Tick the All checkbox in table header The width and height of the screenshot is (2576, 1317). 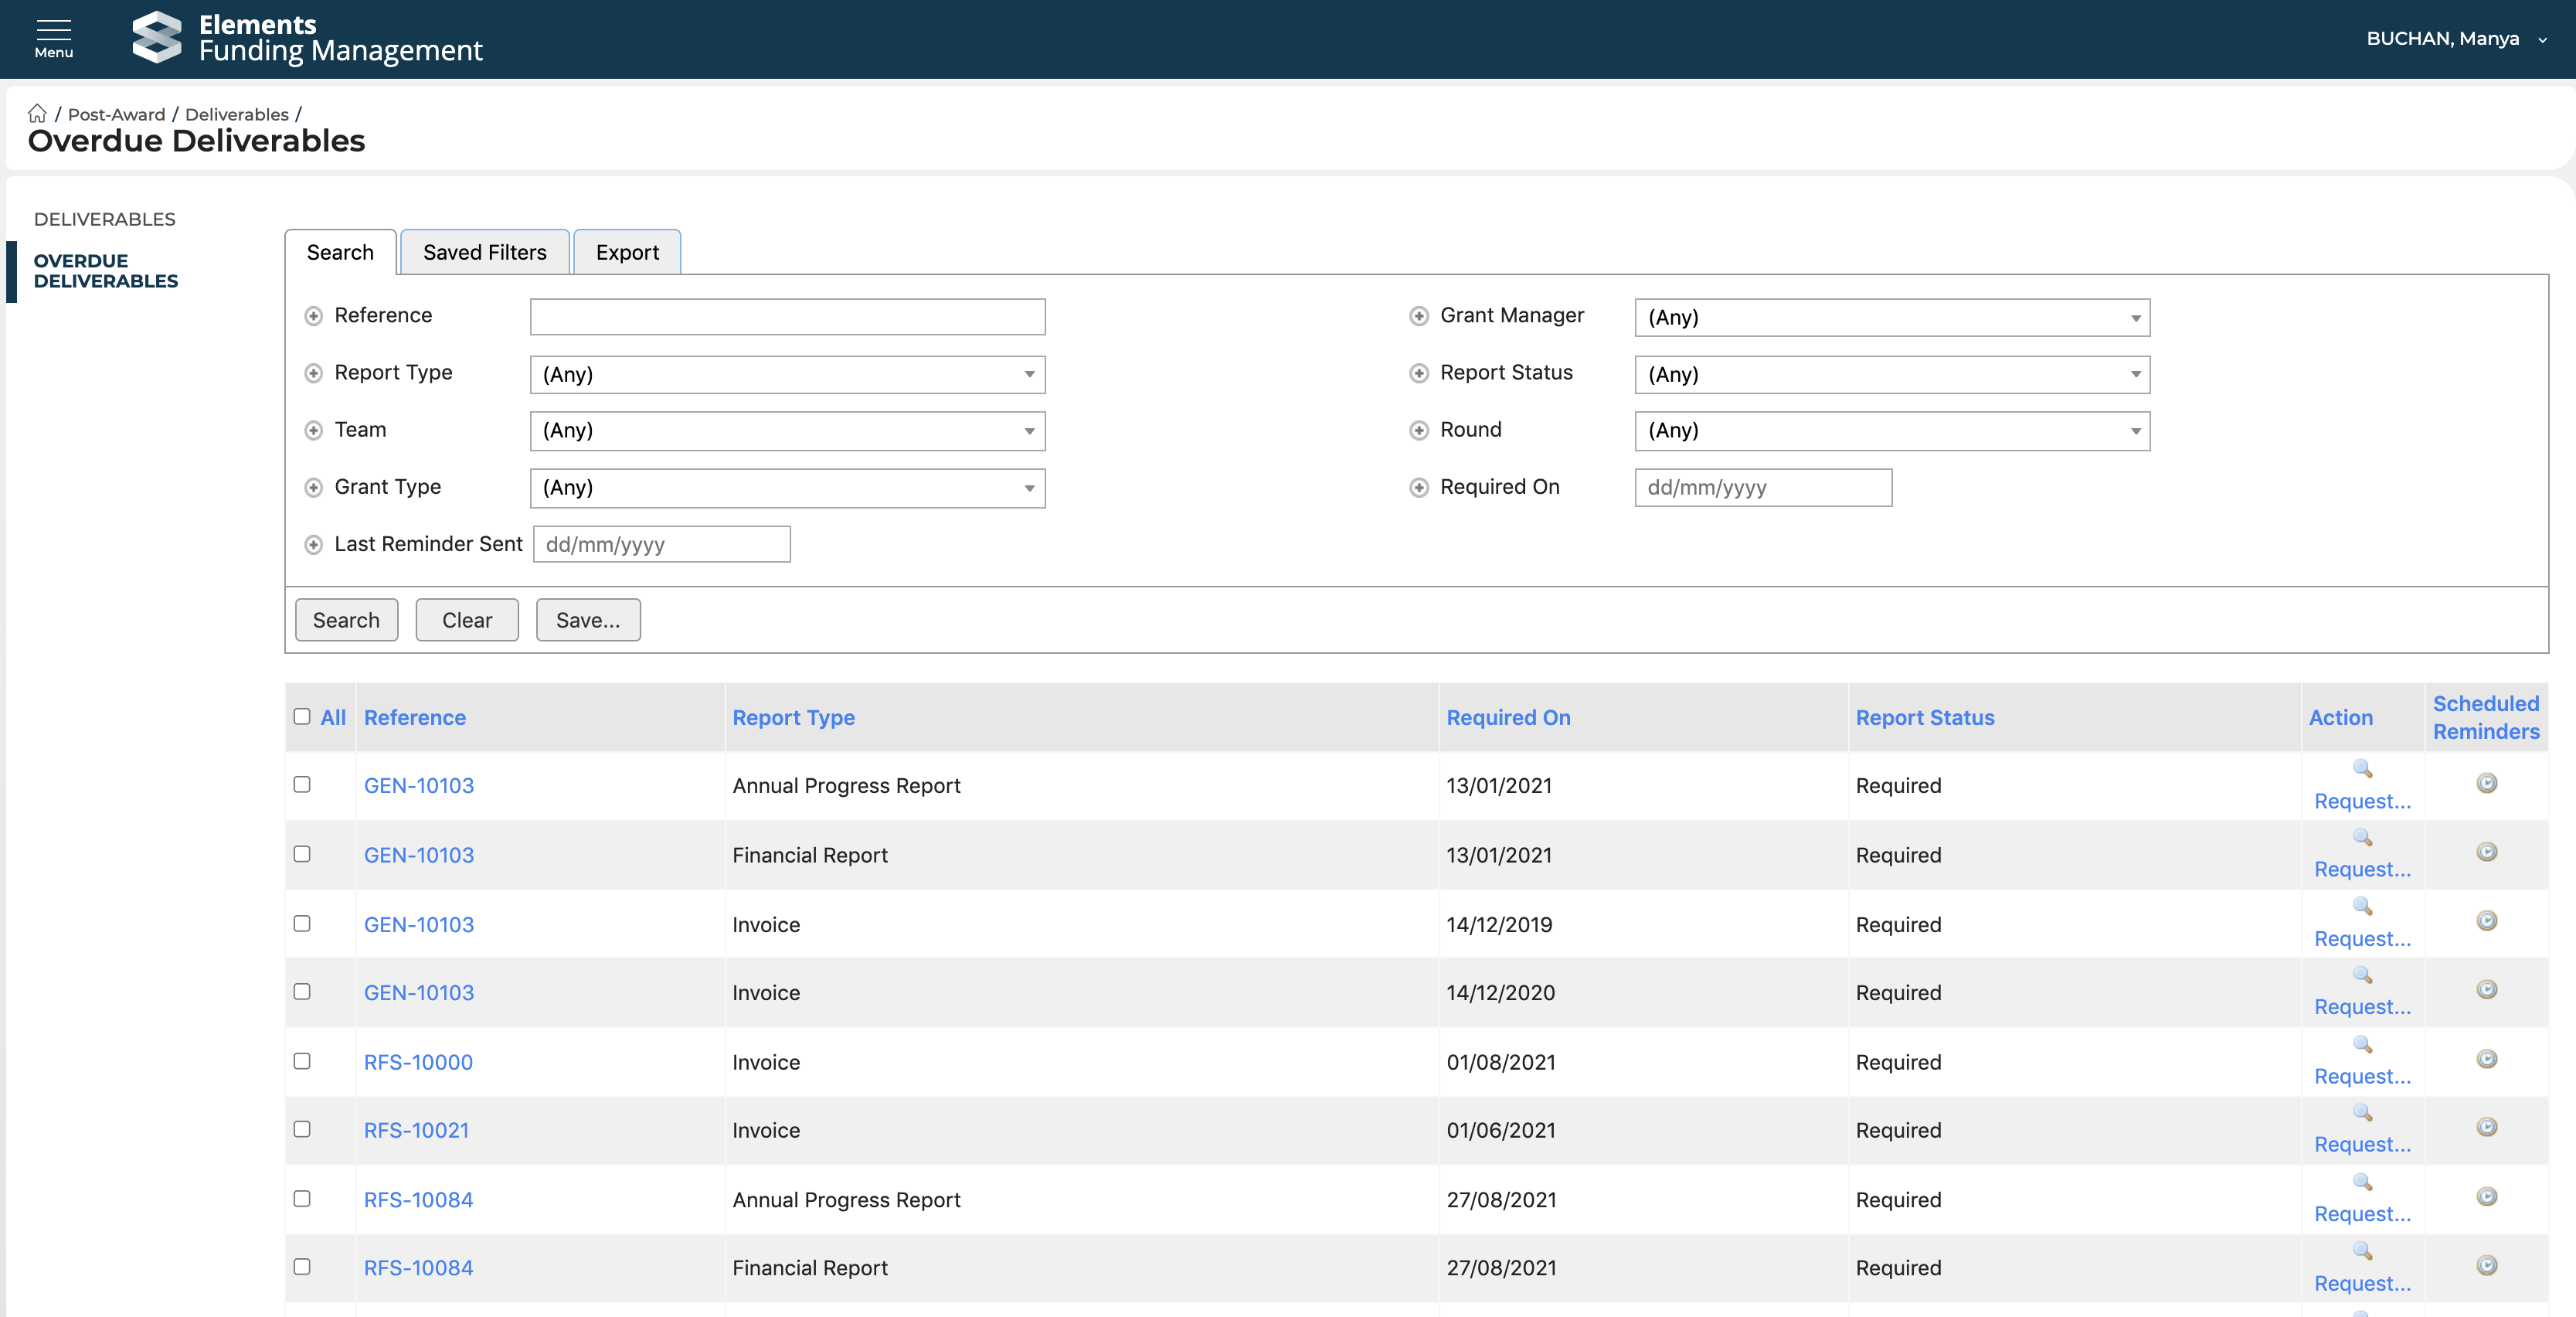pyautogui.click(x=302, y=716)
